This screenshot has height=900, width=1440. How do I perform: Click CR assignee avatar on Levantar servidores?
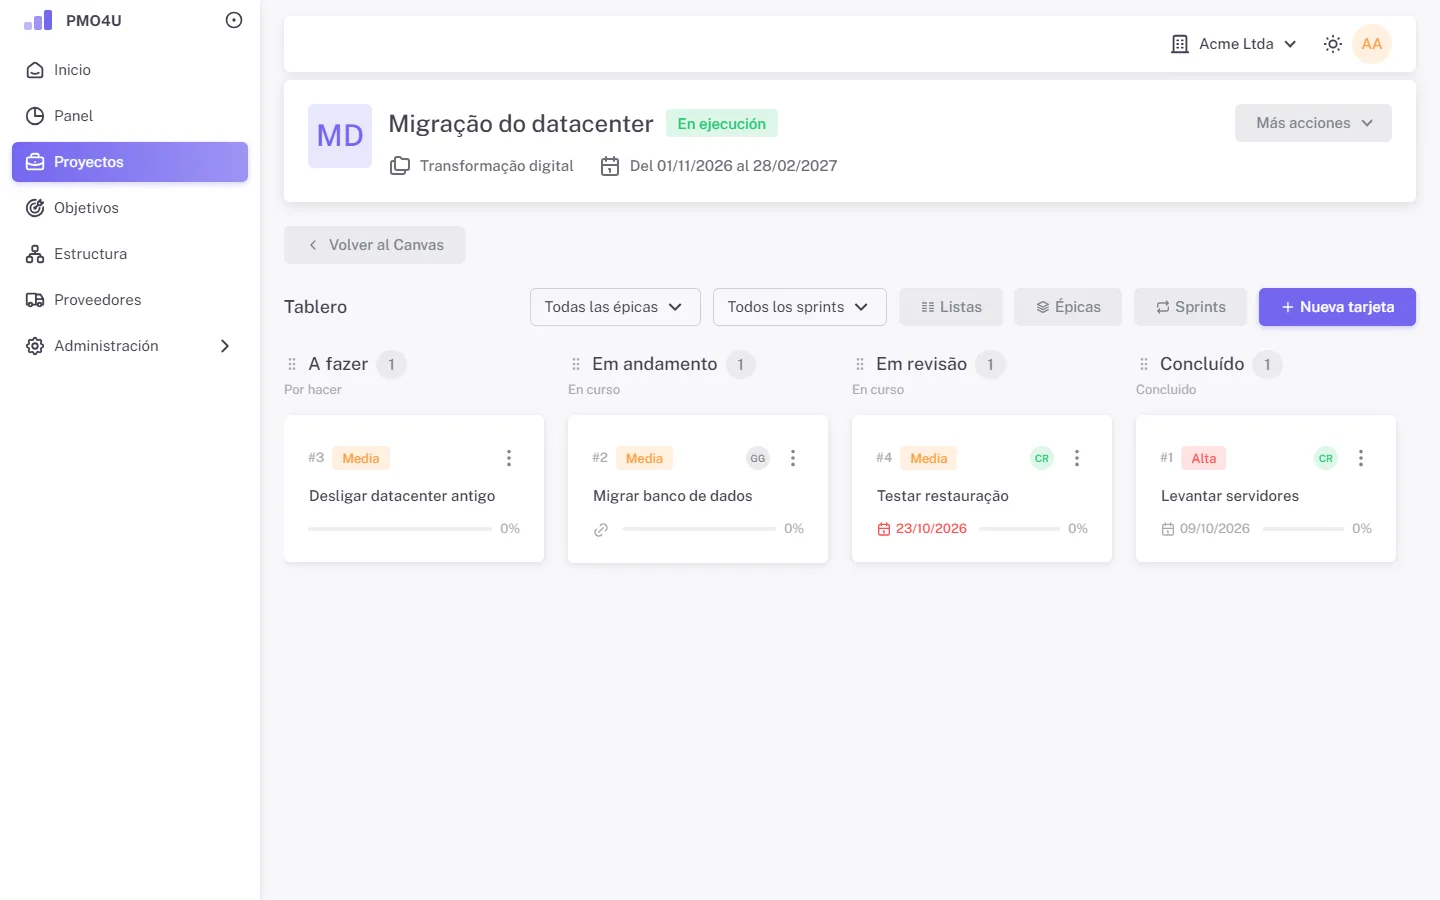point(1326,458)
